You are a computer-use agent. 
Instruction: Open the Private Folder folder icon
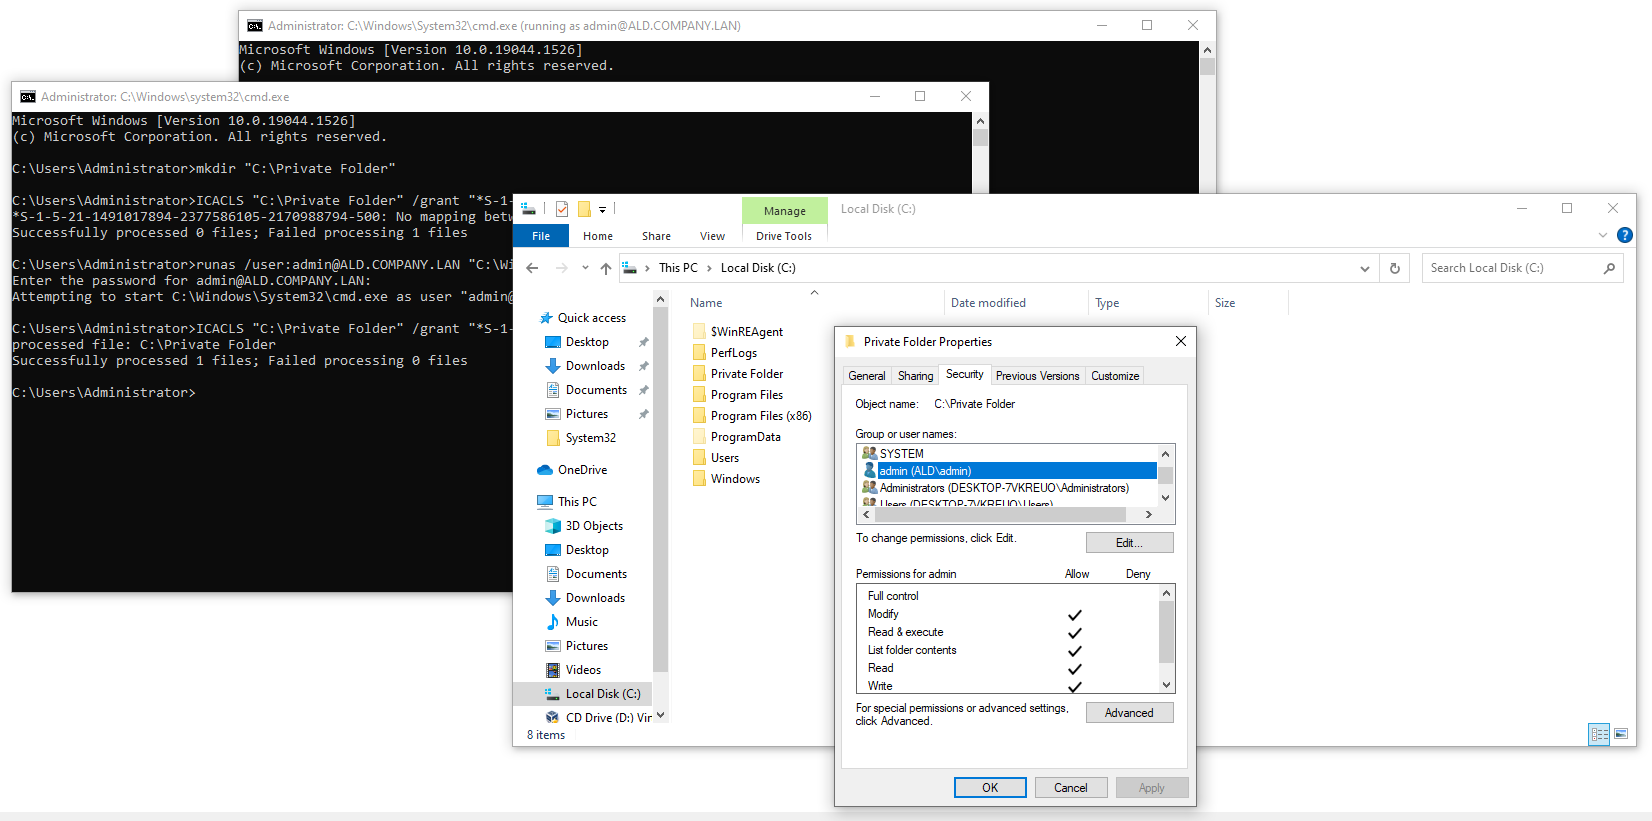(x=699, y=374)
